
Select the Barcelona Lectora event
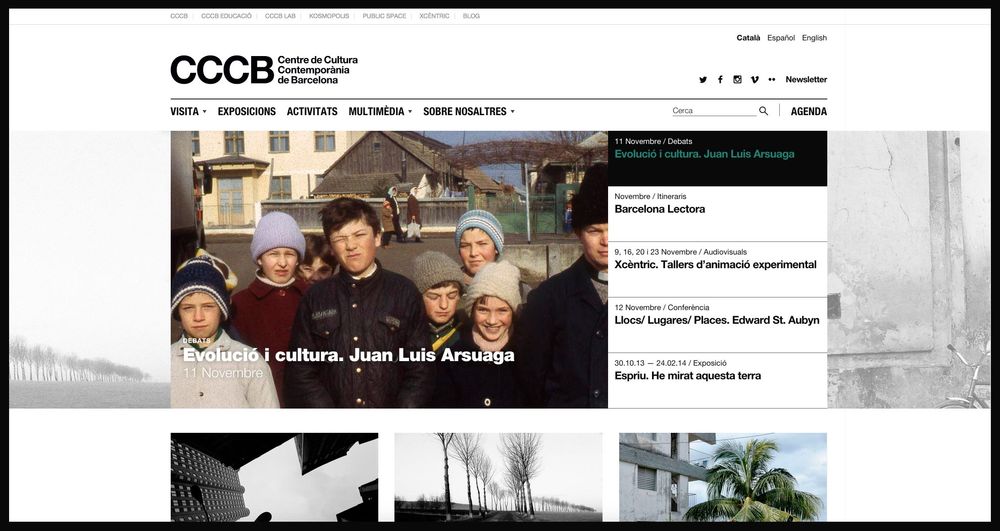pos(717,214)
